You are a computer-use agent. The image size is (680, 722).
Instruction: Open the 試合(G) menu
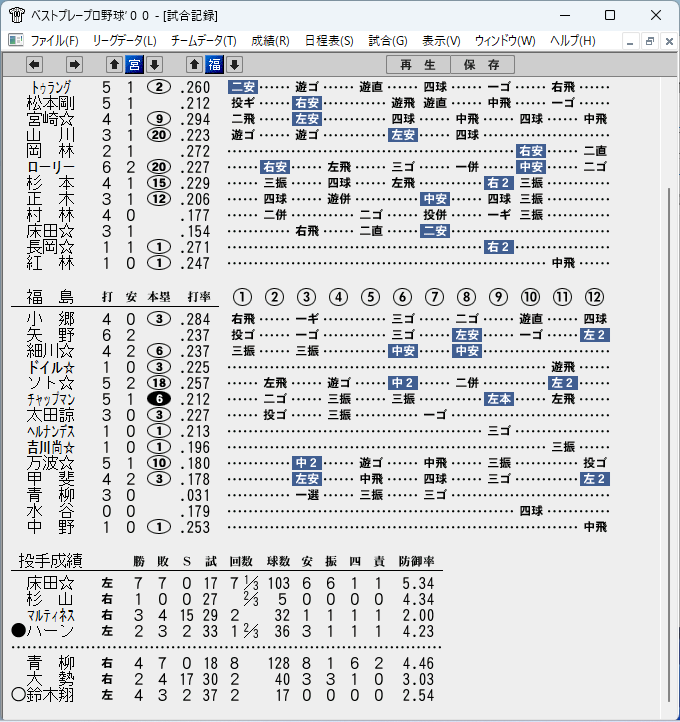click(x=388, y=41)
